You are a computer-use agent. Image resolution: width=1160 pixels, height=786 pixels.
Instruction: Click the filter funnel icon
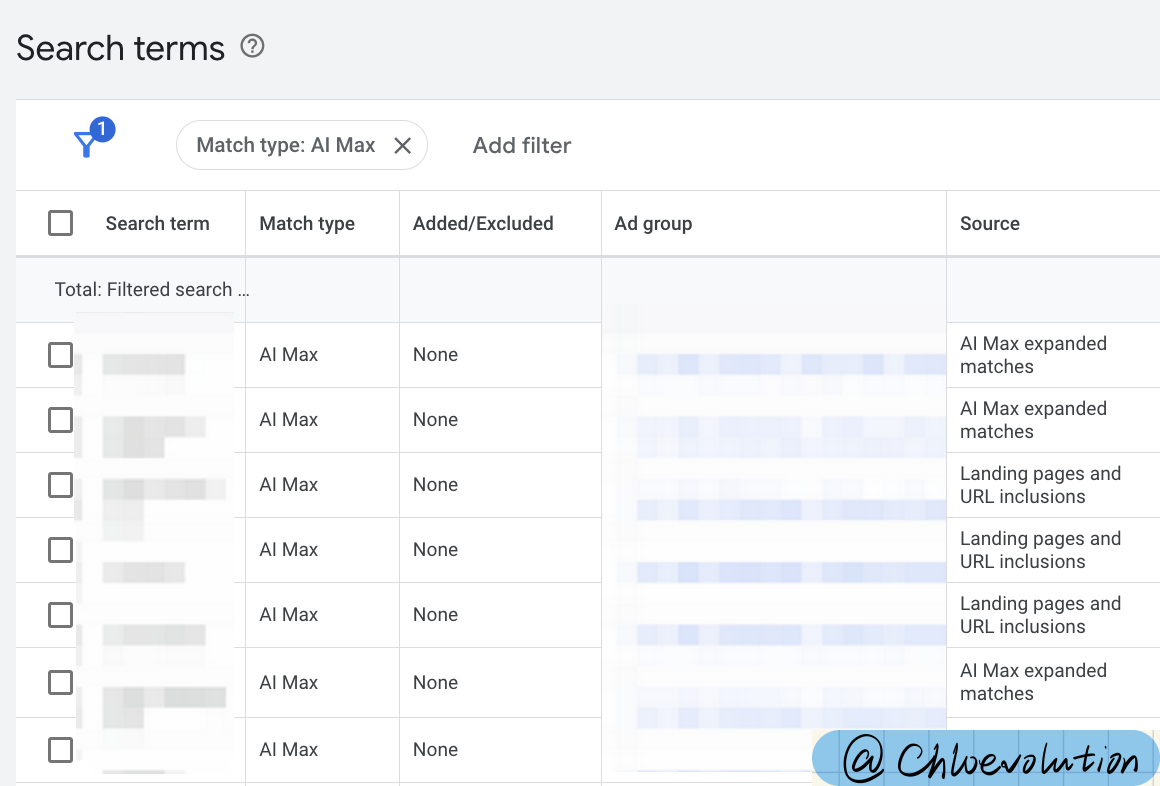(87, 144)
